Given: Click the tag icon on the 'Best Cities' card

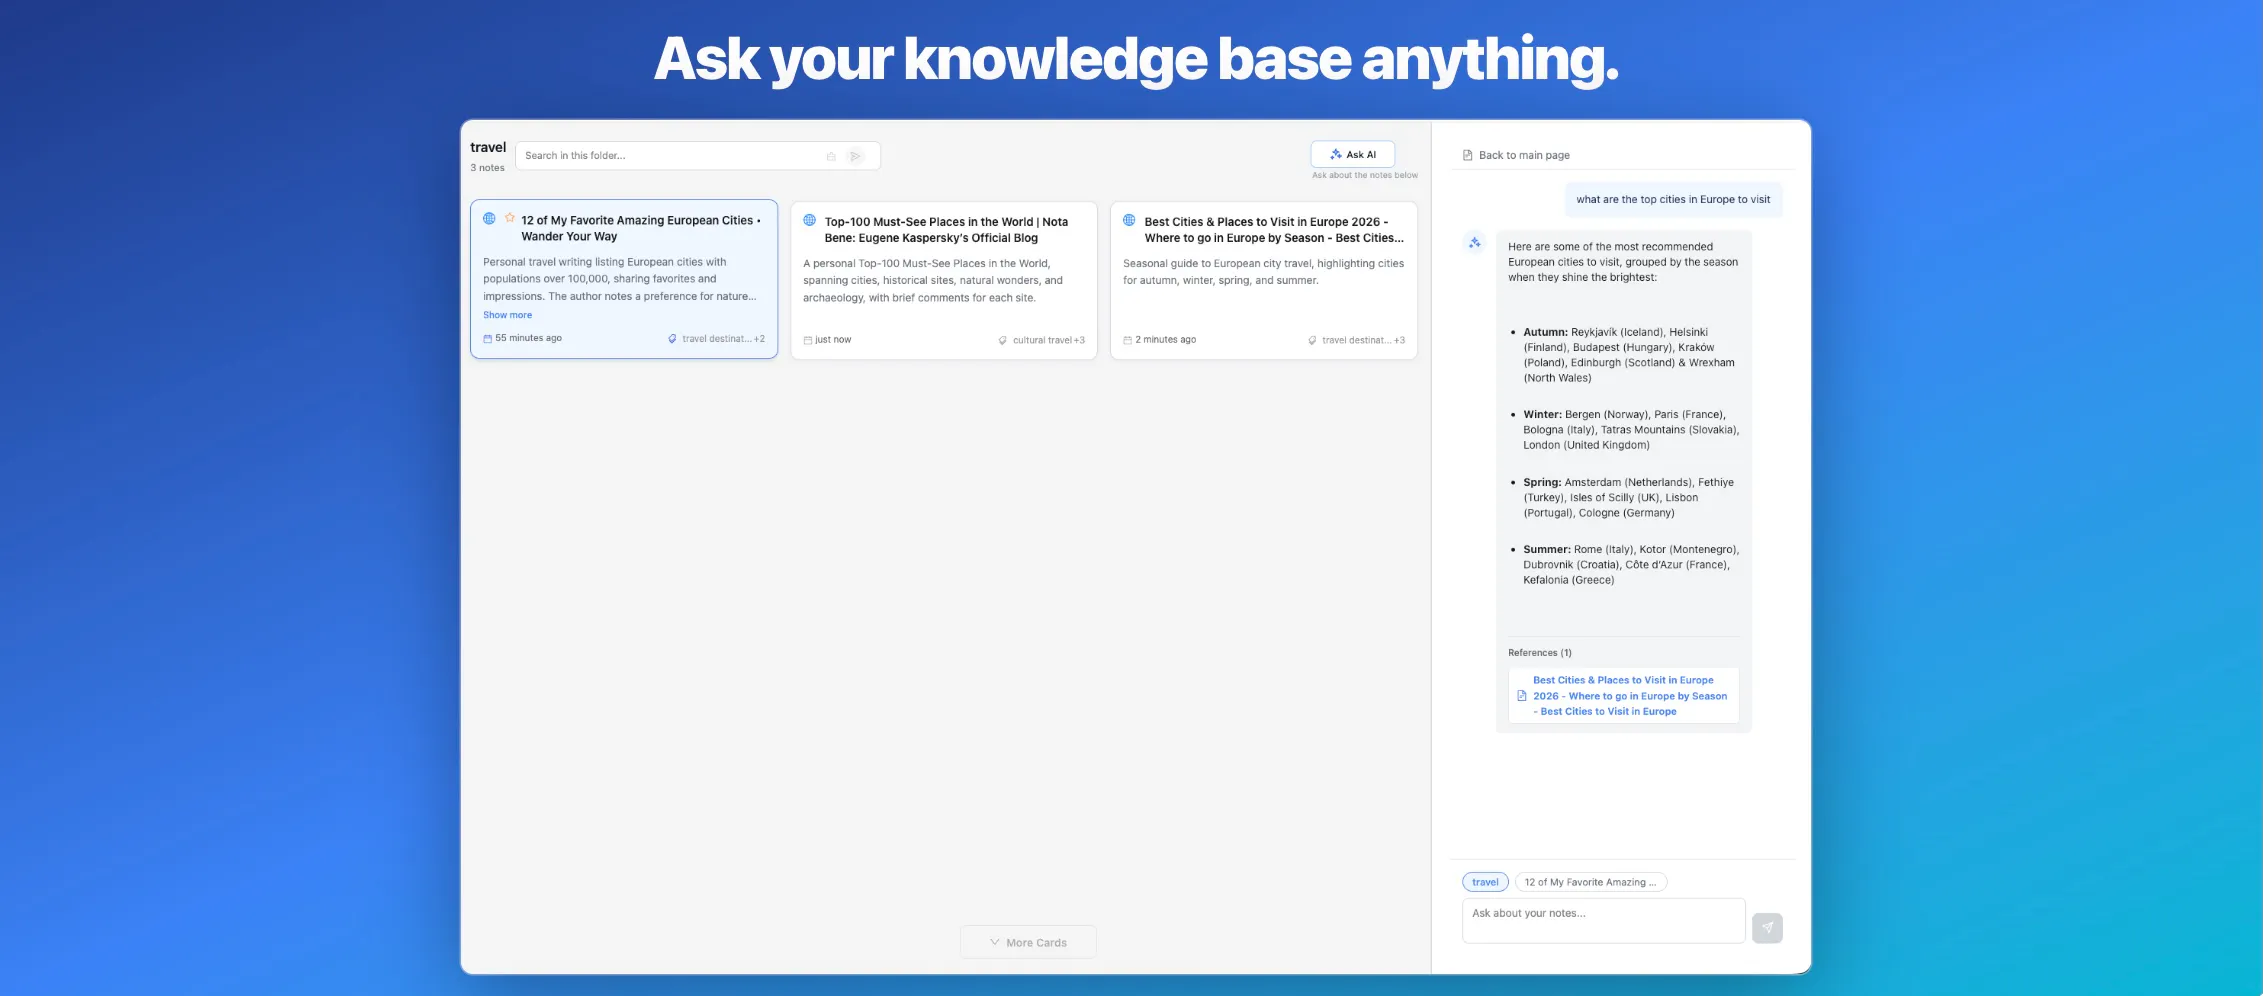Looking at the screenshot, I should 1312,340.
